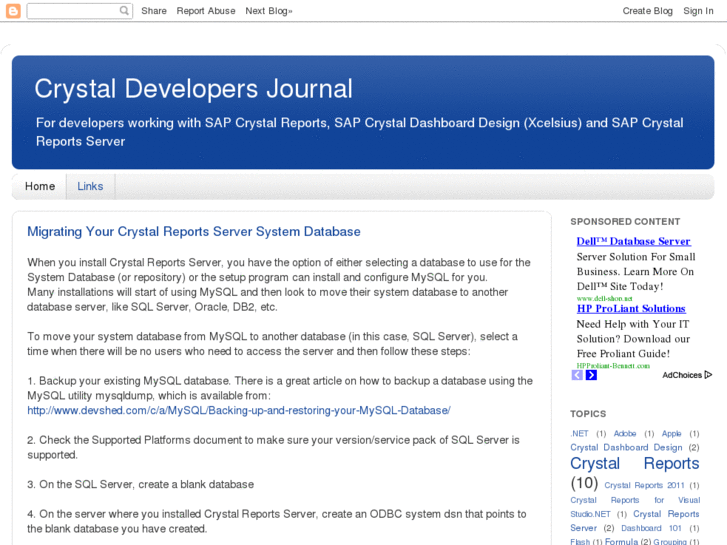Screen dimensions: 727x545
Task: Click the AdChoices label
Action: (x=682, y=375)
